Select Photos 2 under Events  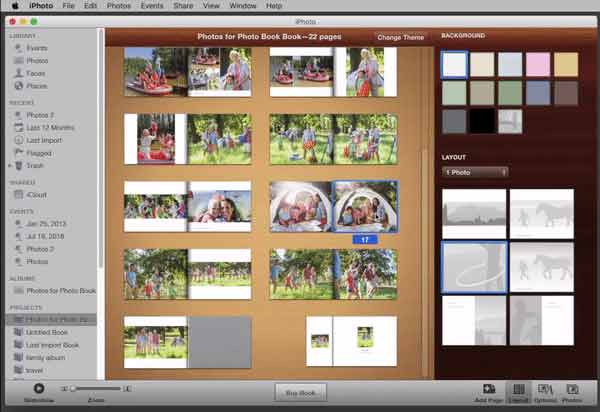(x=40, y=249)
